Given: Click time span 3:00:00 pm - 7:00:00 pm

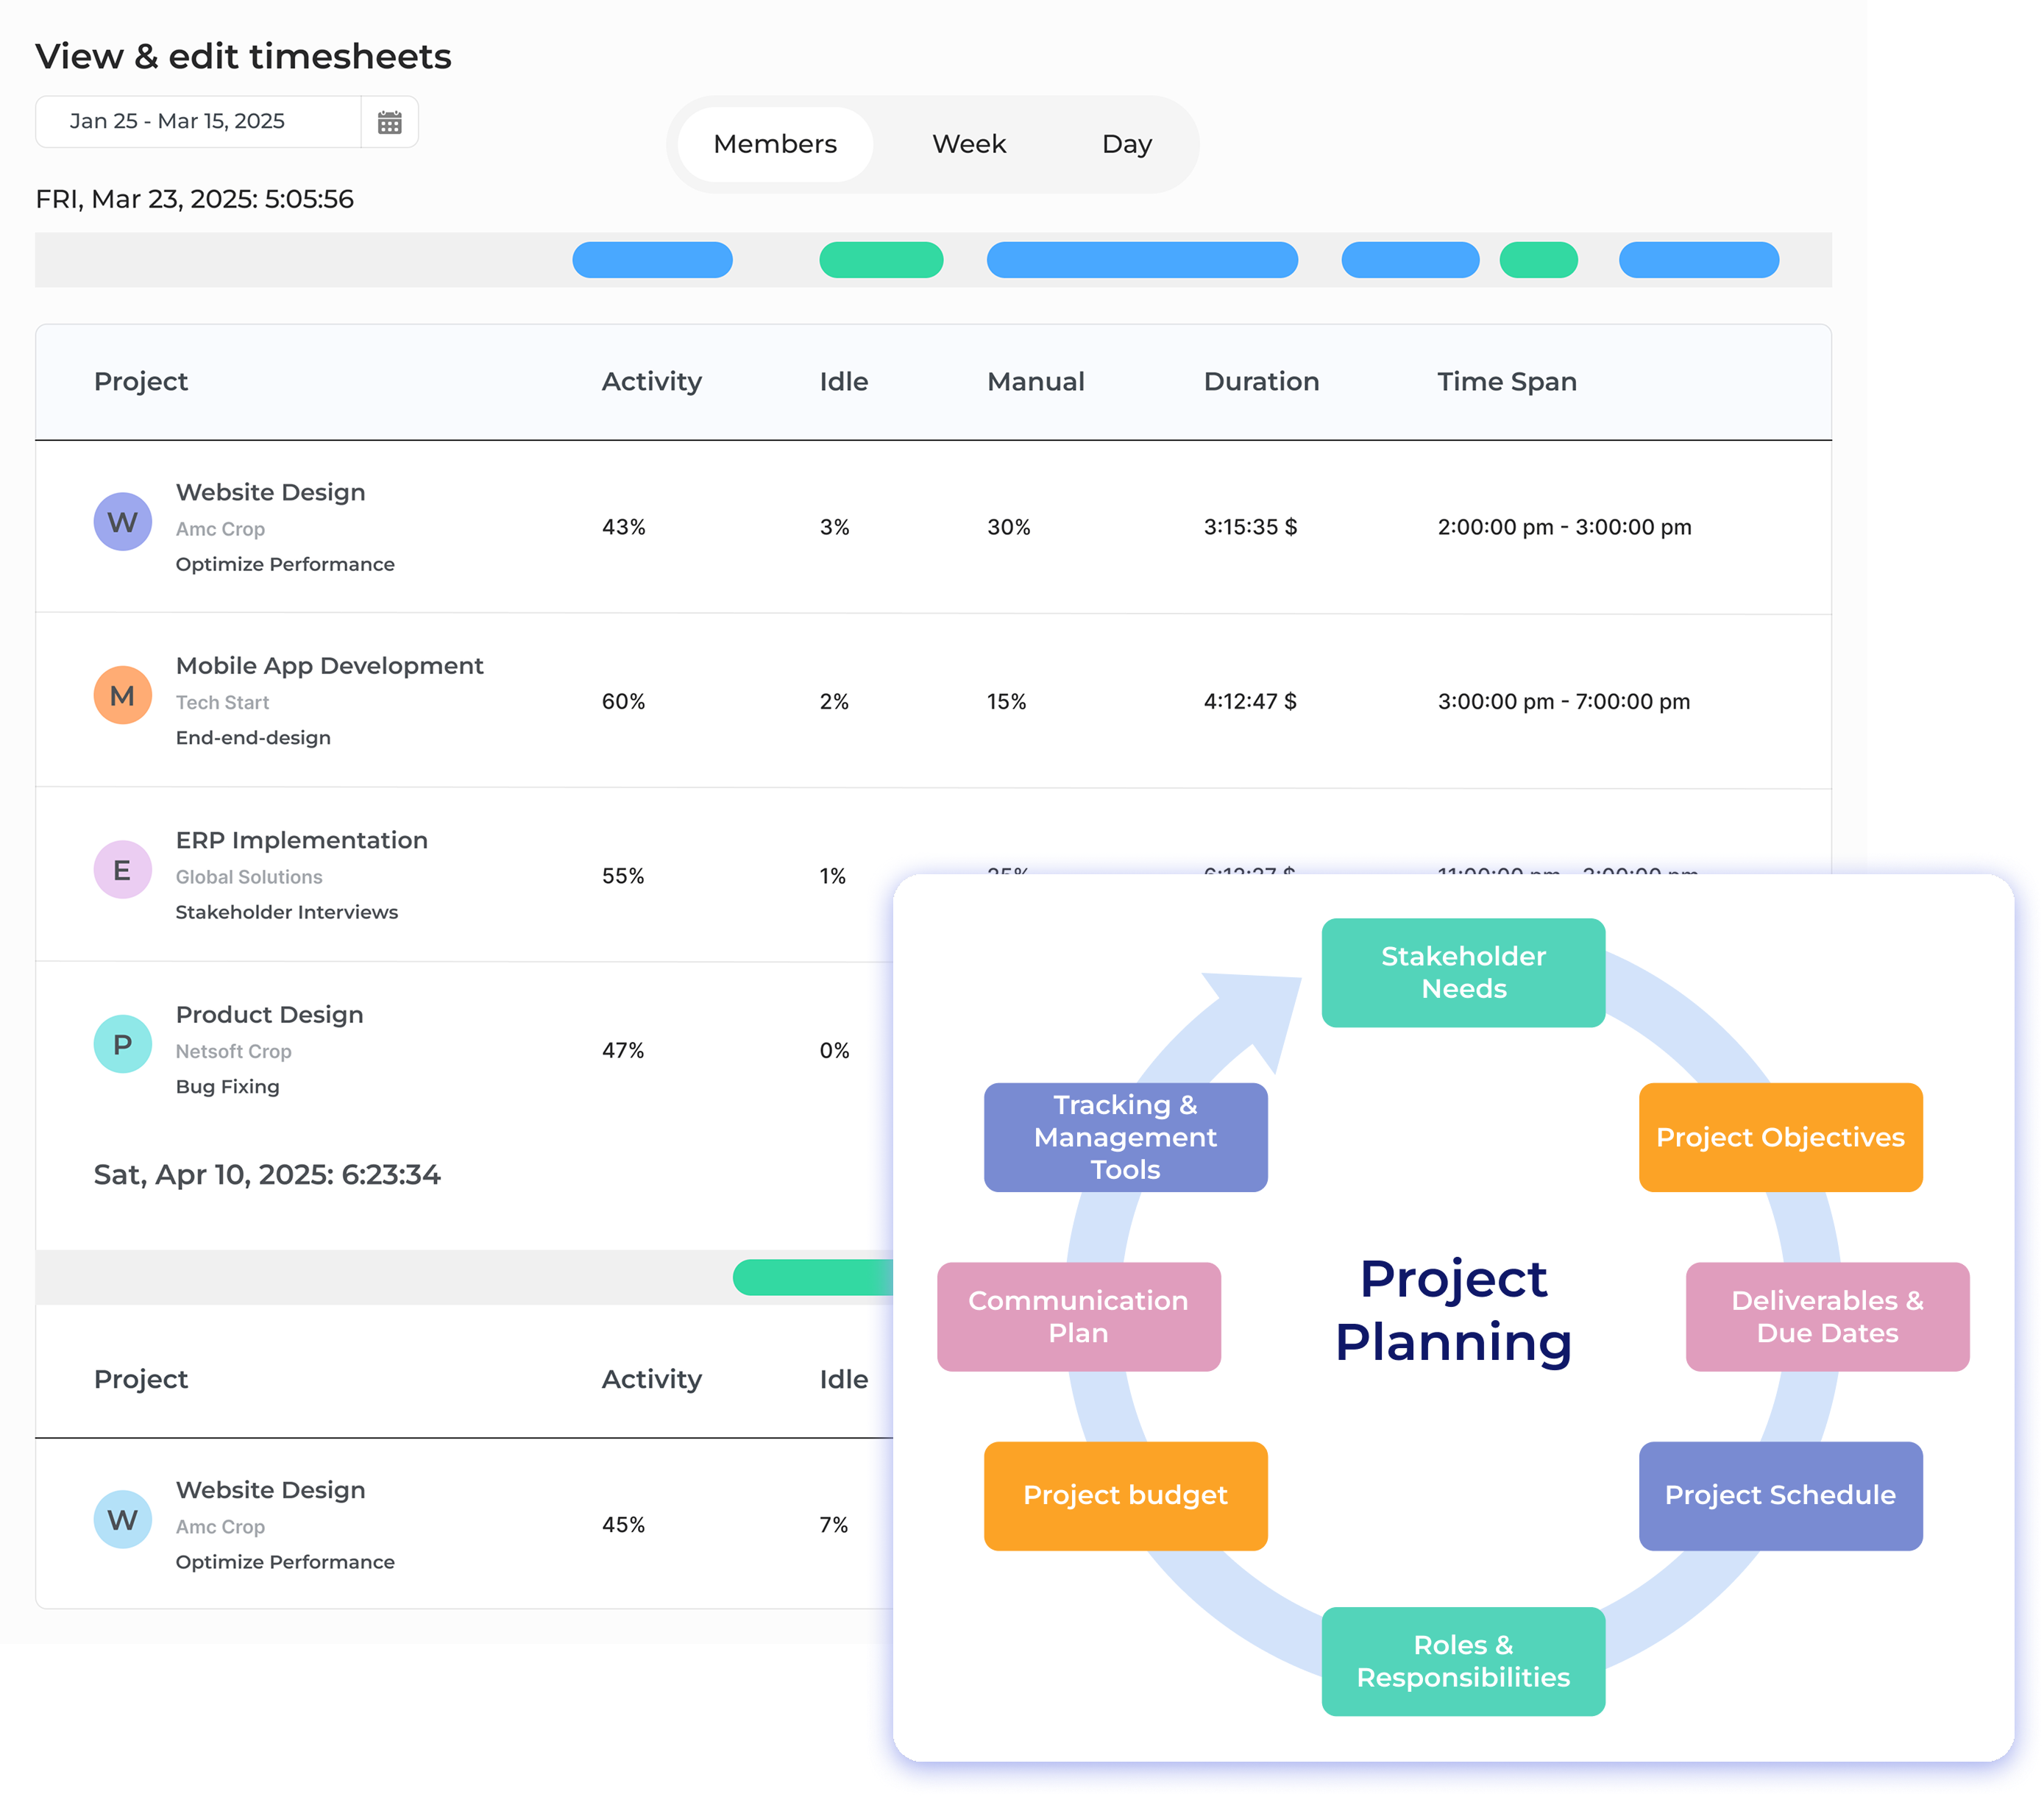Looking at the screenshot, I should click(x=1564, y=701).
